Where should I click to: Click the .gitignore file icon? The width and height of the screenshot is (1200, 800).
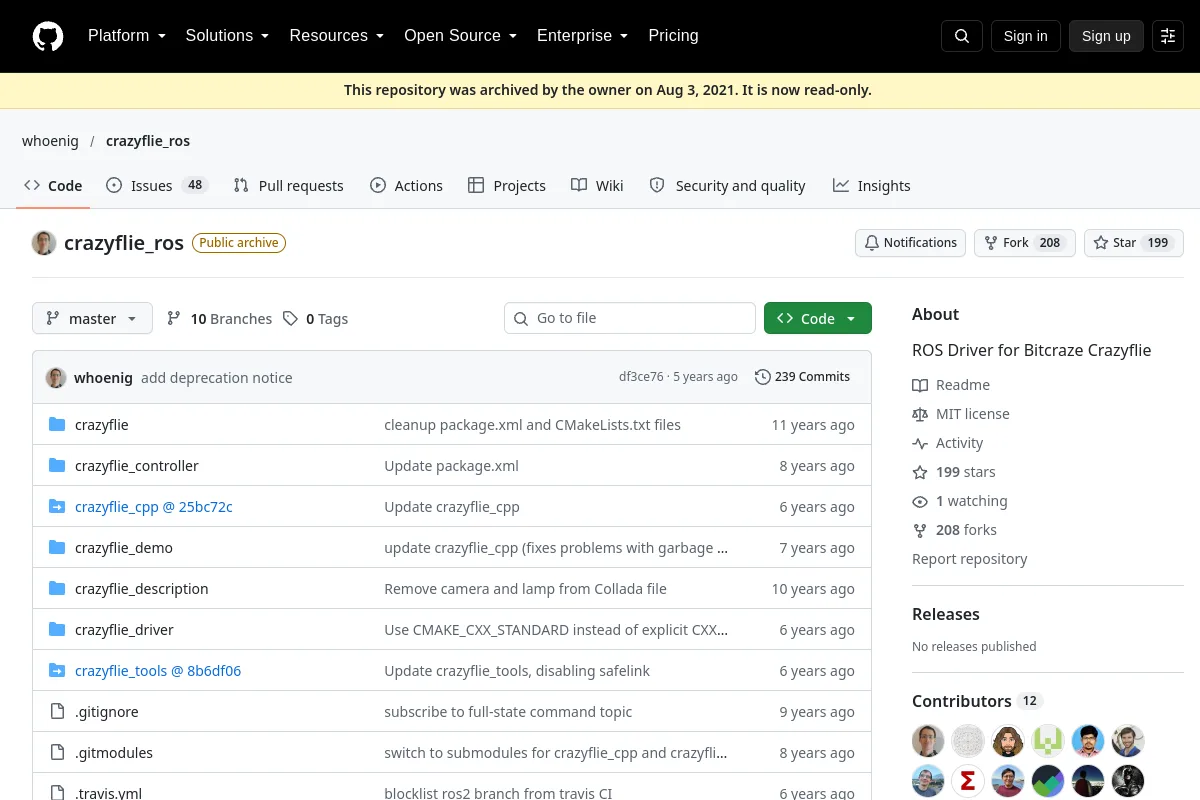point(57,712)
